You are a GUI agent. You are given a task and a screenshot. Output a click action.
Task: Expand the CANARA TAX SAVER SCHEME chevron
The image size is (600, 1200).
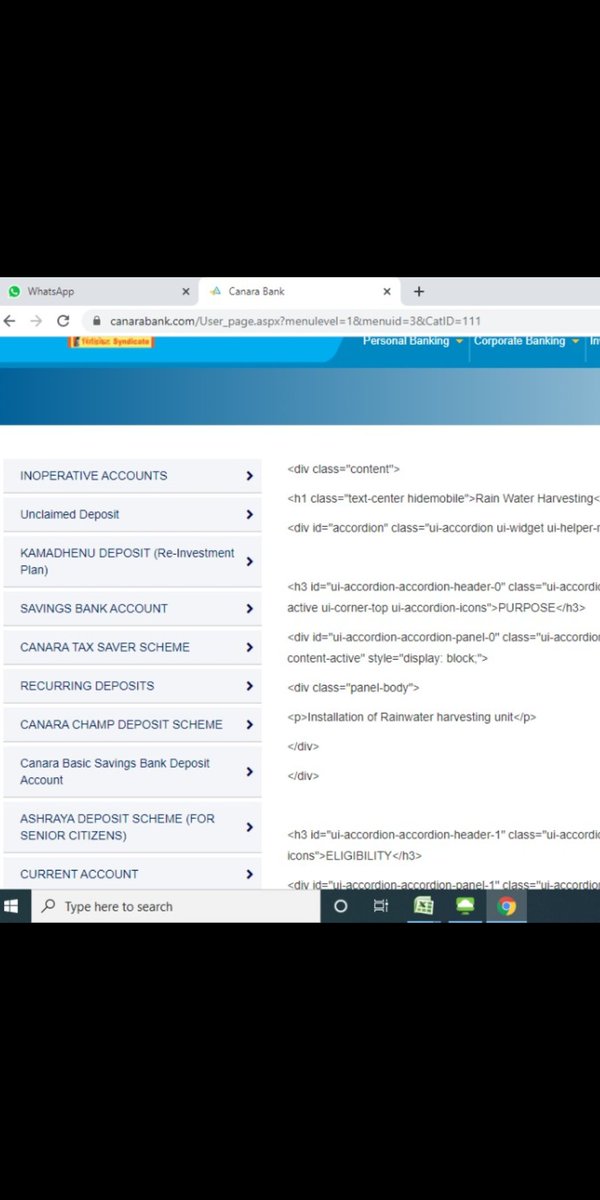point(250,647)
